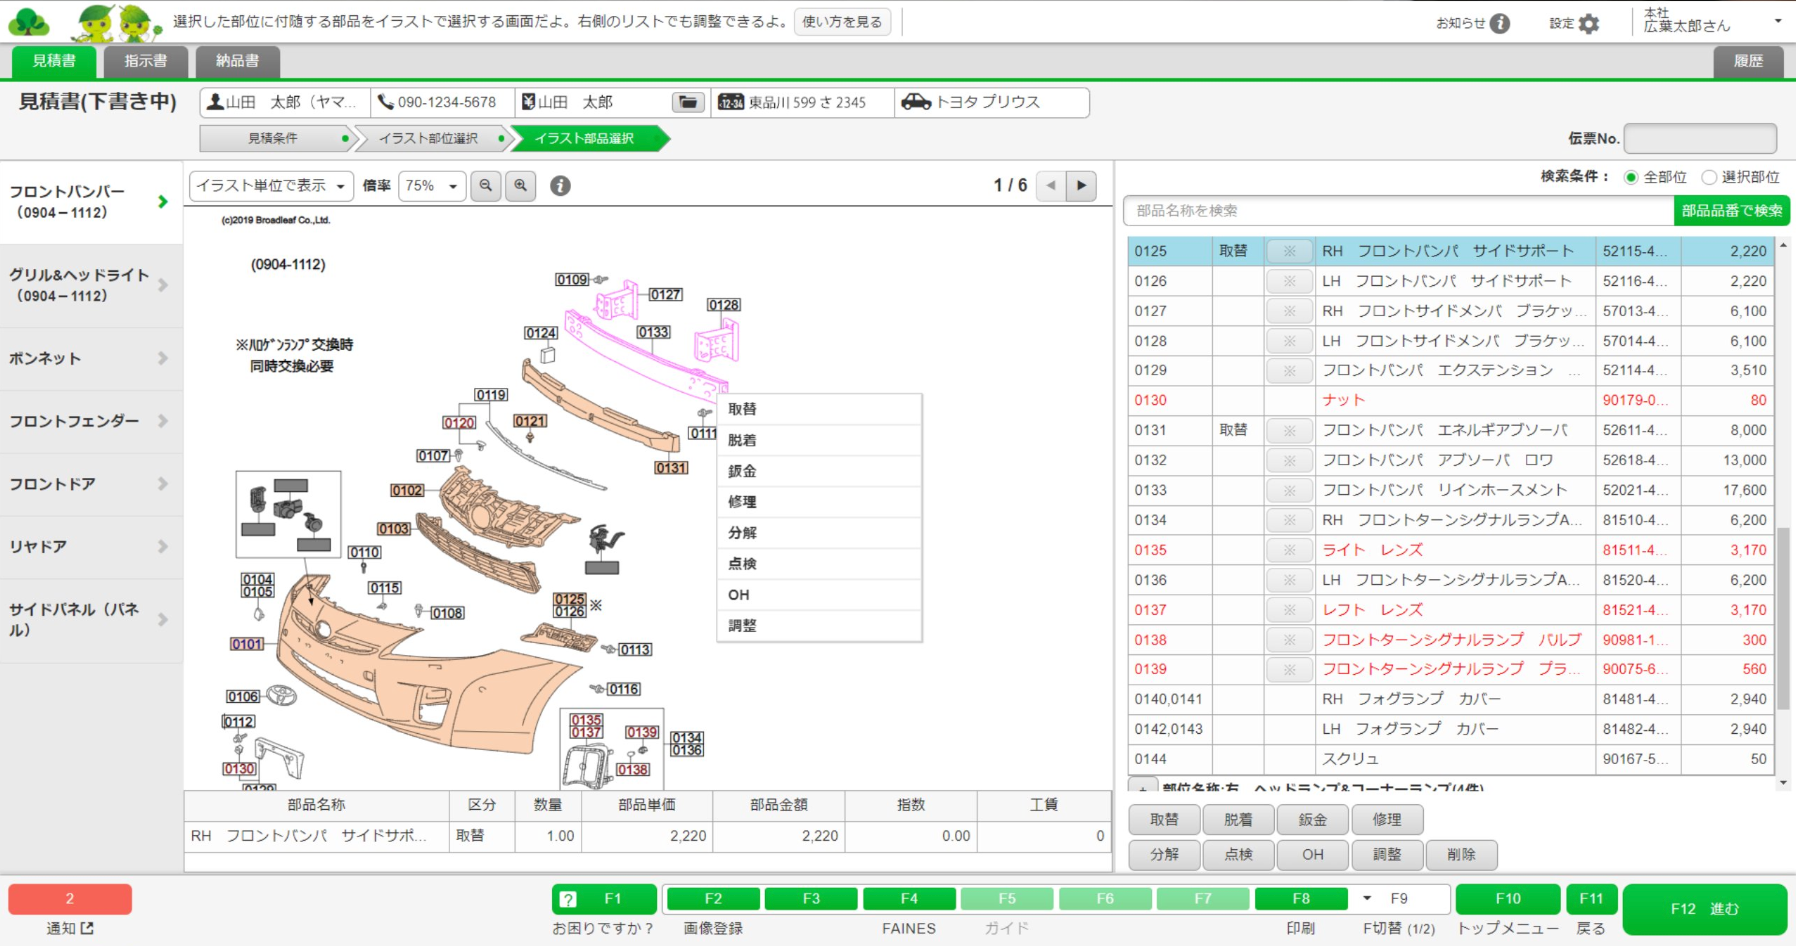Click the 部品品番で検索 button
Image resolution: width=1796 pixels, height=946 pixels.
1731,211
